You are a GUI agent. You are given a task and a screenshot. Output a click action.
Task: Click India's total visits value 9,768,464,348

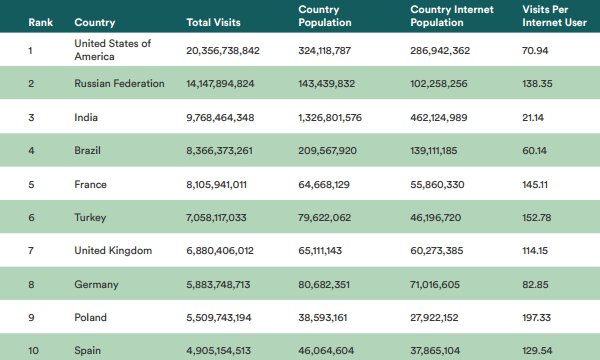[x=220, y=117]
